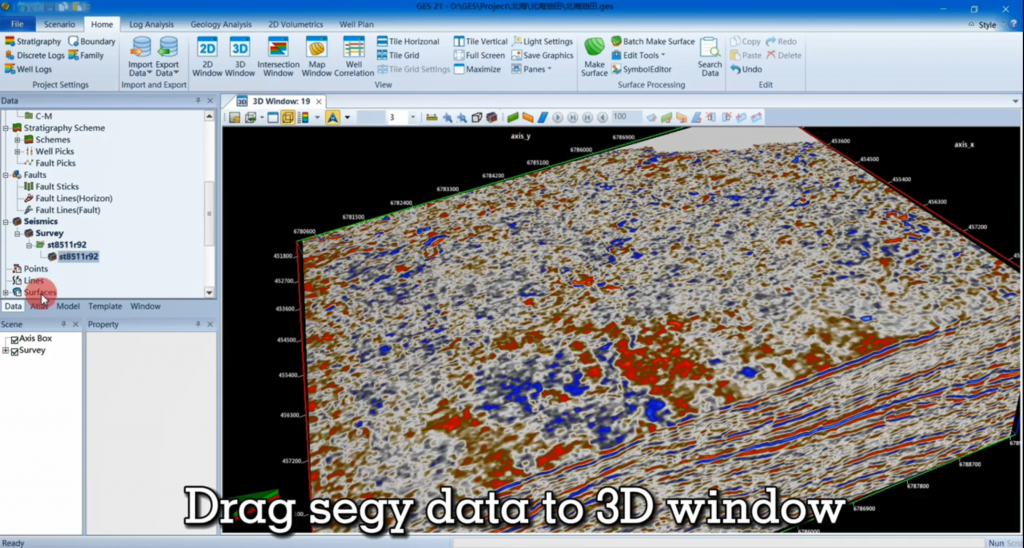
Task: Open the SymbolEditor
Action: click(x=641, y=69)
